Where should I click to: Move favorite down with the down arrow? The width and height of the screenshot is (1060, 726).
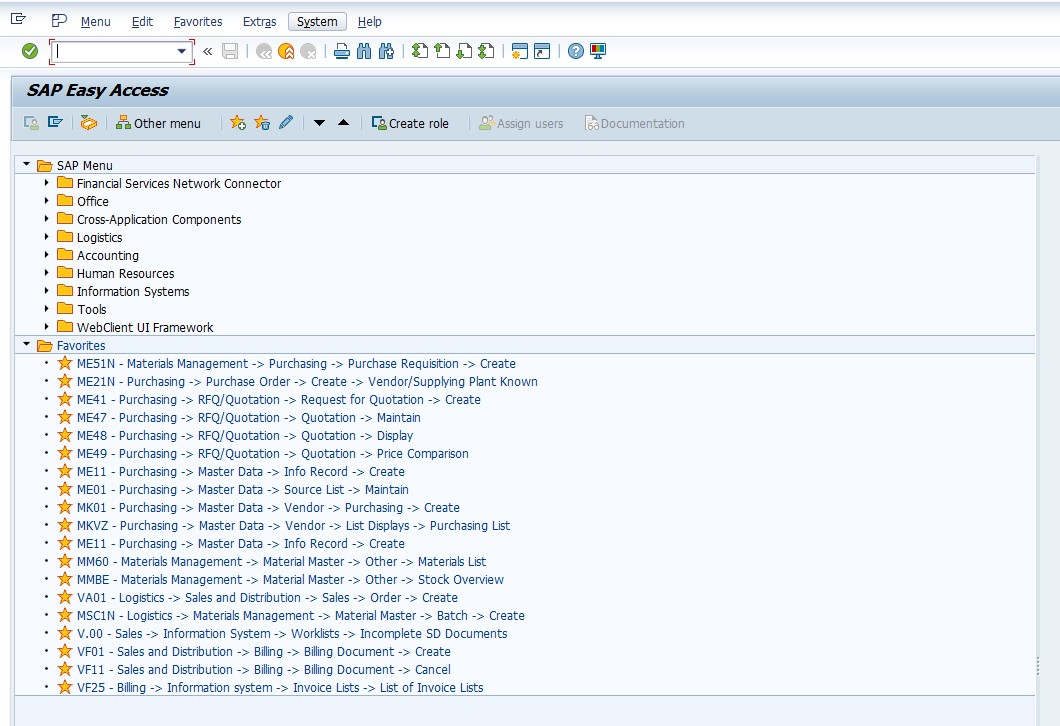pos(319,123)
